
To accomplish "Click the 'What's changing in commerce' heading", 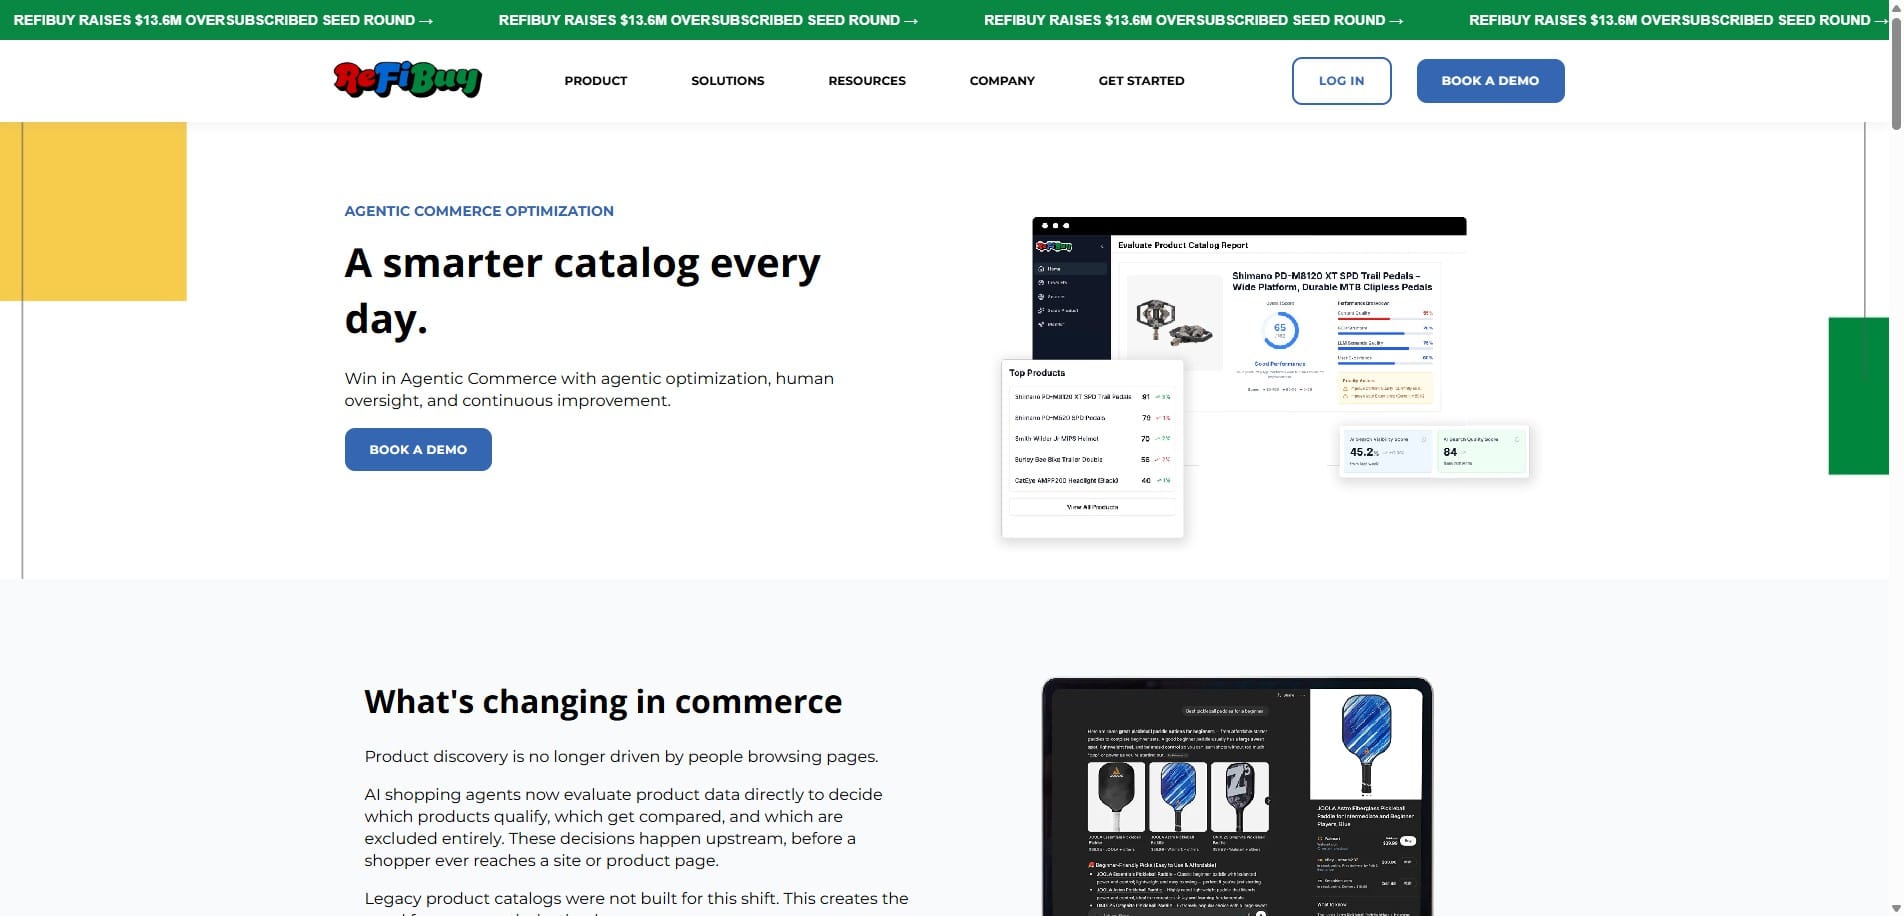I will 603,702.
